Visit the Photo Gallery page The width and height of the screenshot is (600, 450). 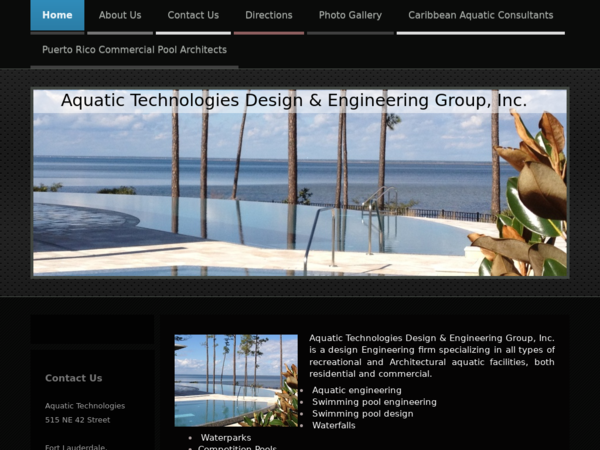tap(350, 15)
